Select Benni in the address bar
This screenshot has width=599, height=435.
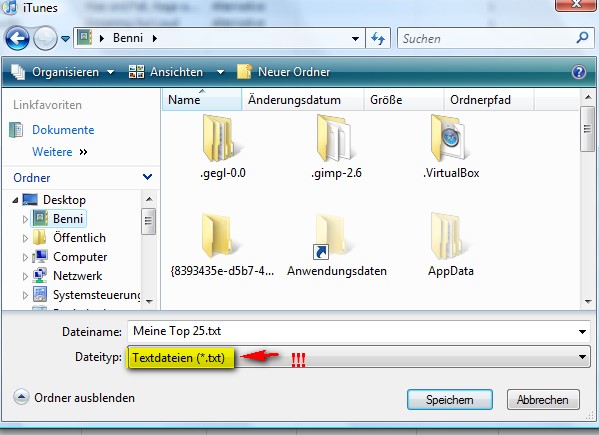[x=128, y=38]
